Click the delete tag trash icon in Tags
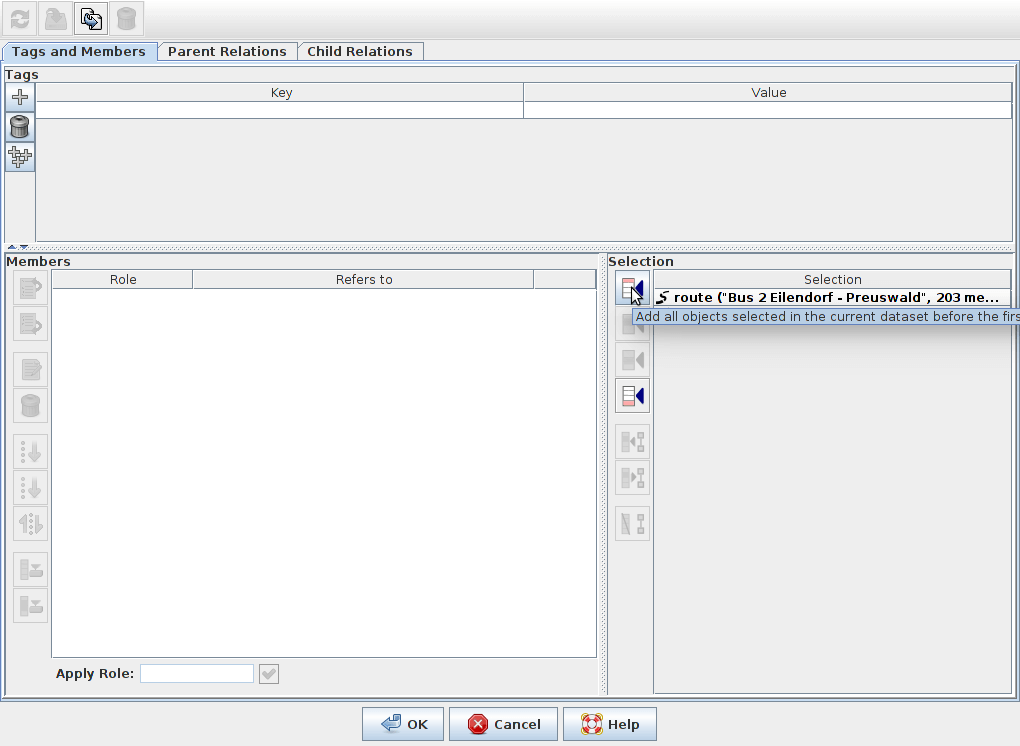Viewport: 1020px width, 746px height. pos(20,127)
